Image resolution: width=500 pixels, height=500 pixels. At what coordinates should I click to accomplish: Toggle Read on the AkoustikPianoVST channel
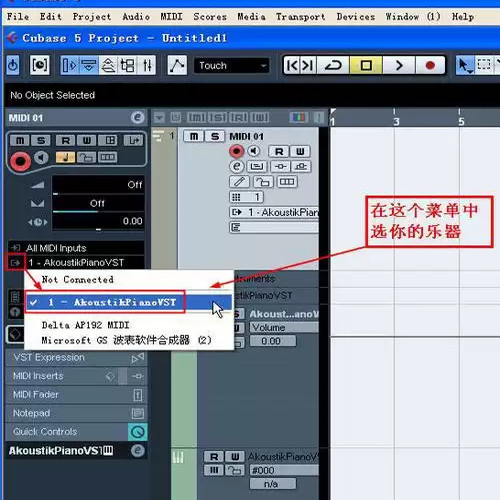pos(214,456)
